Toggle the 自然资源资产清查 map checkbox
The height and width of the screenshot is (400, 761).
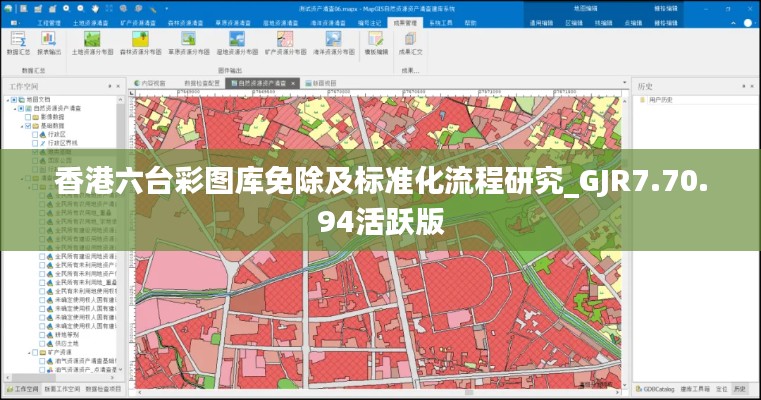pos(21,108)
